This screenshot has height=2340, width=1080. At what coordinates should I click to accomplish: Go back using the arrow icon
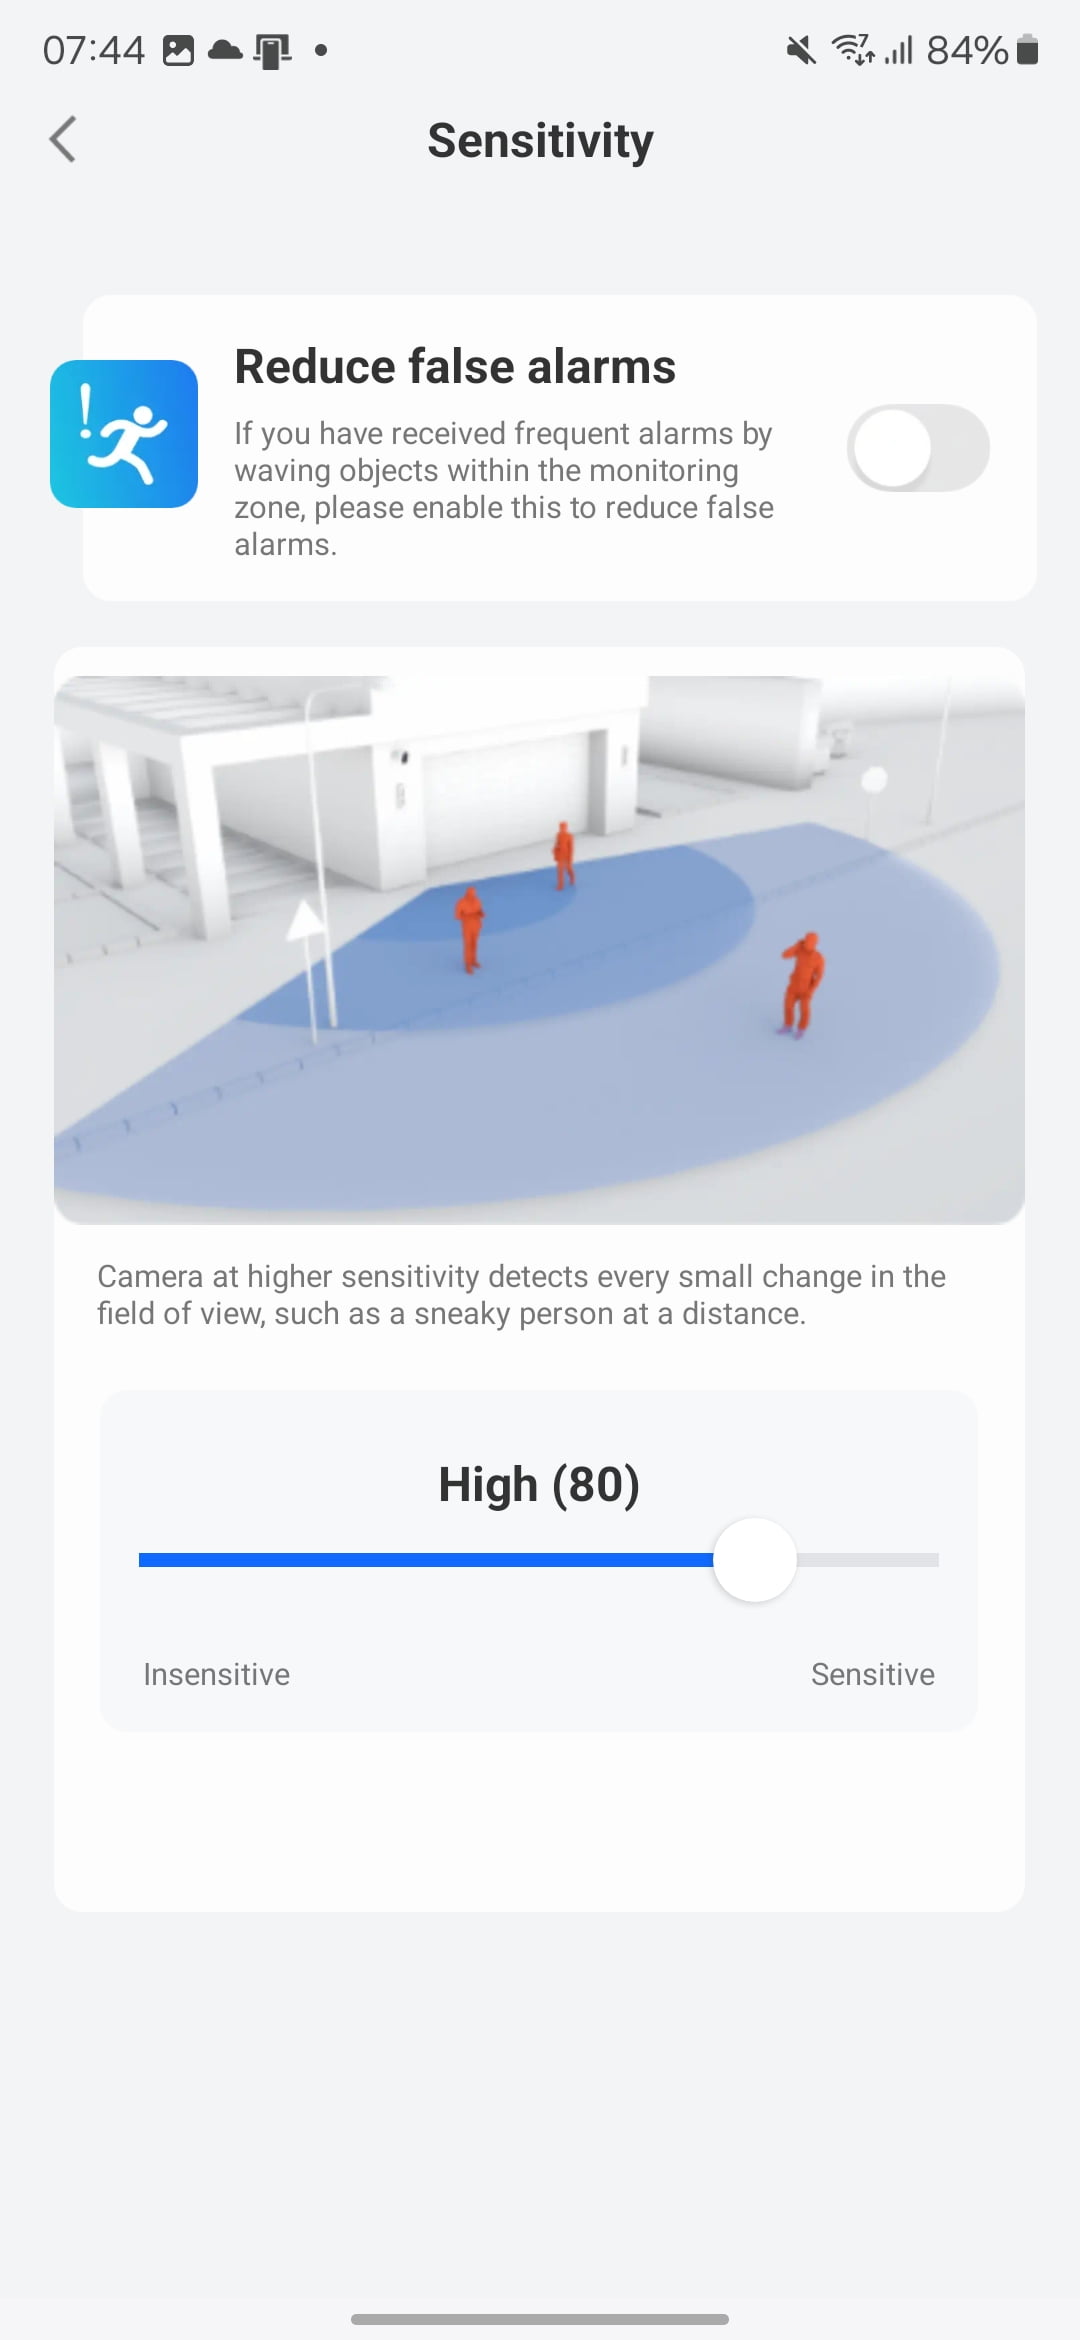coord(63,139)
